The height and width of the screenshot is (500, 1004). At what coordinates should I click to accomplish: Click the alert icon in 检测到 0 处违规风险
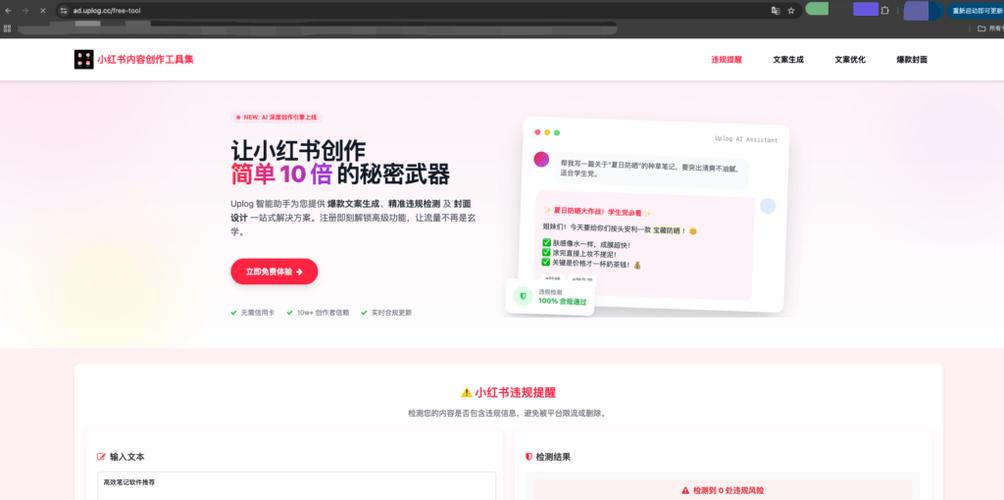(x=686, y=490)
